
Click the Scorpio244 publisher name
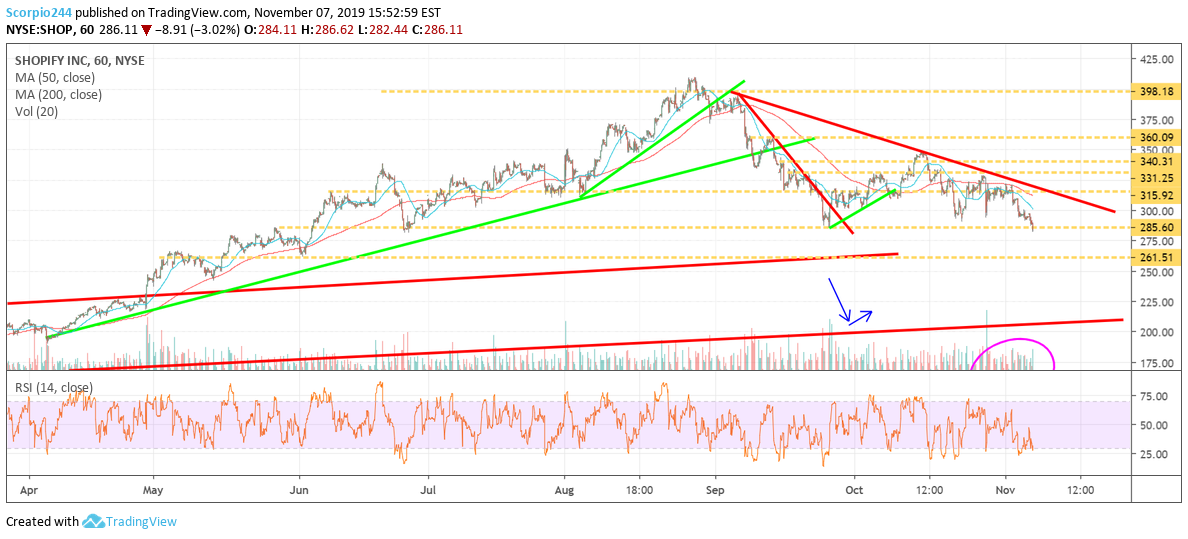(x=37, y=12)
